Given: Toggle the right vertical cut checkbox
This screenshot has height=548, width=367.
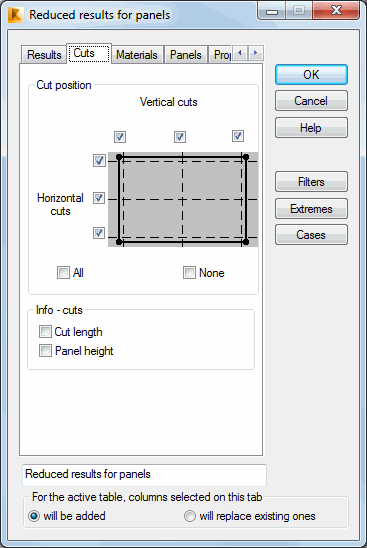Looking at the screenshot, I should (238, 136).
